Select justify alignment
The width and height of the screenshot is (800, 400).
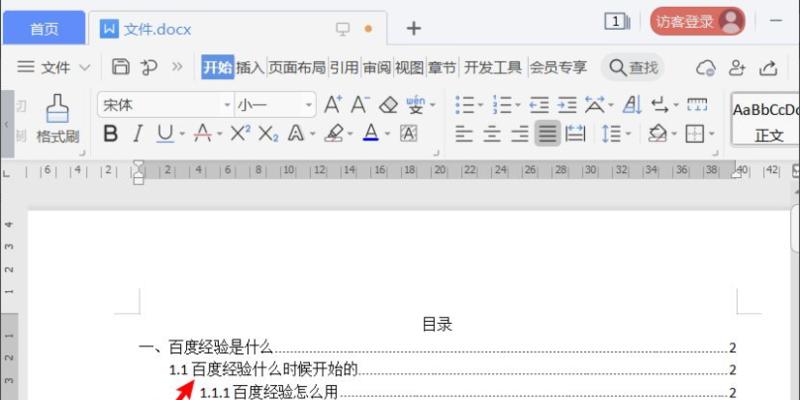[x=547, y=134]
